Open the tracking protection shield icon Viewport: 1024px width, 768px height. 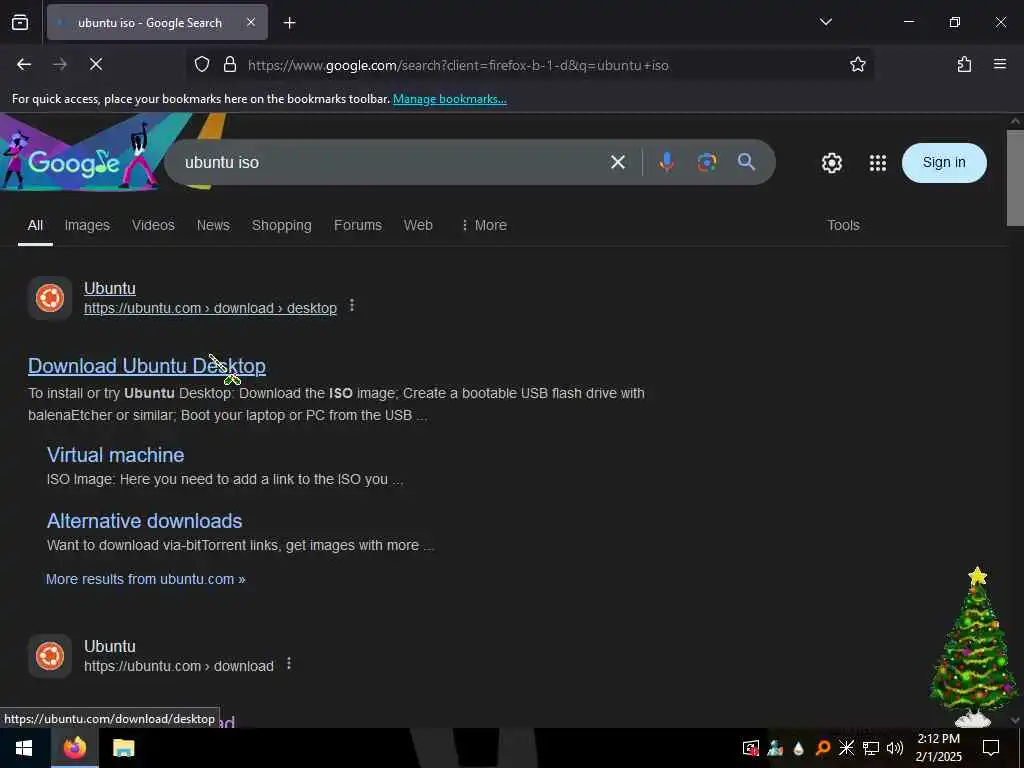pos(202,65)
